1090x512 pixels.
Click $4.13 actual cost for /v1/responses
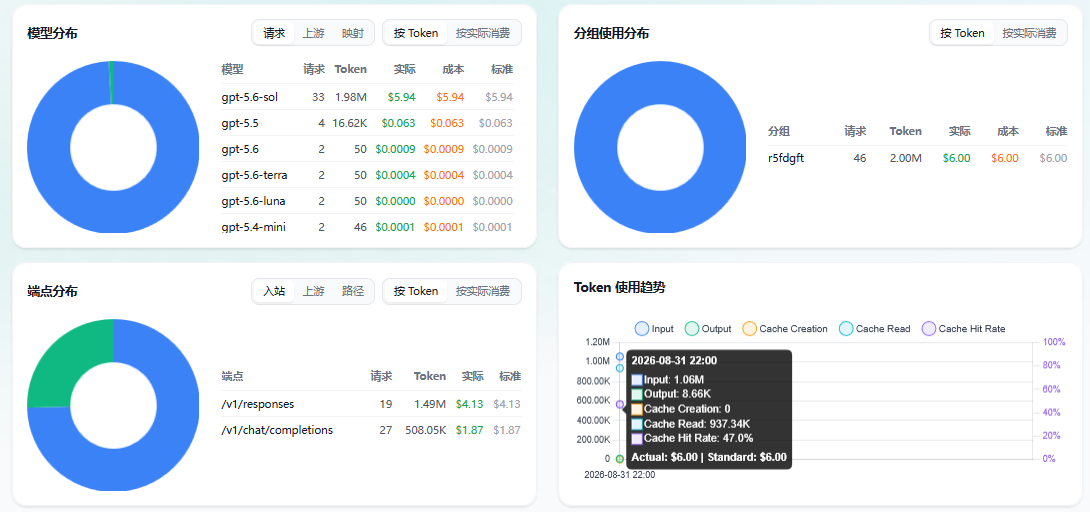point(469,404)
